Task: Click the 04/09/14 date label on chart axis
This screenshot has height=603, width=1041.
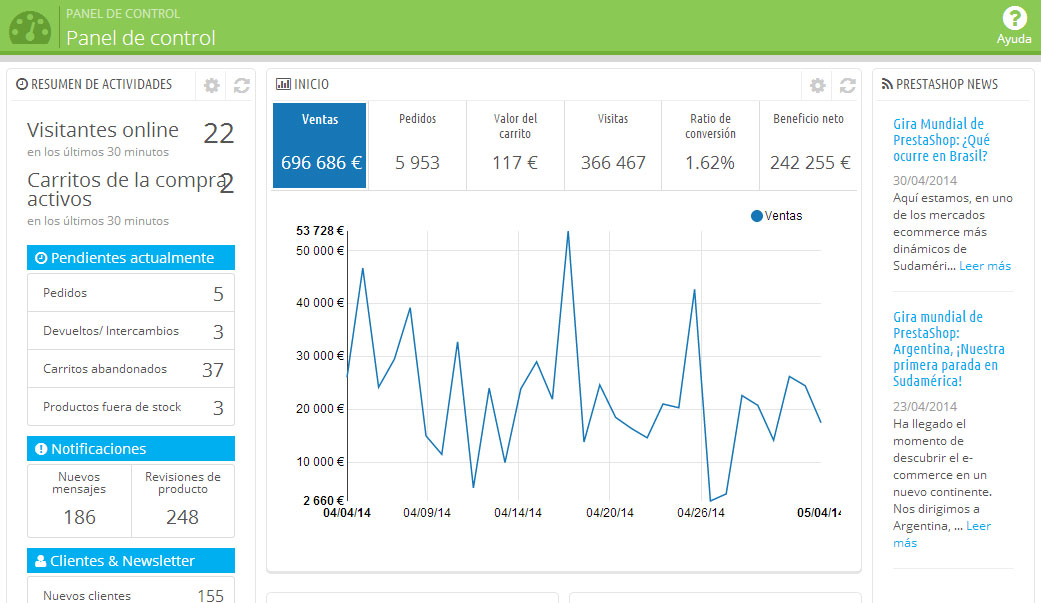Action: [427, 513]
